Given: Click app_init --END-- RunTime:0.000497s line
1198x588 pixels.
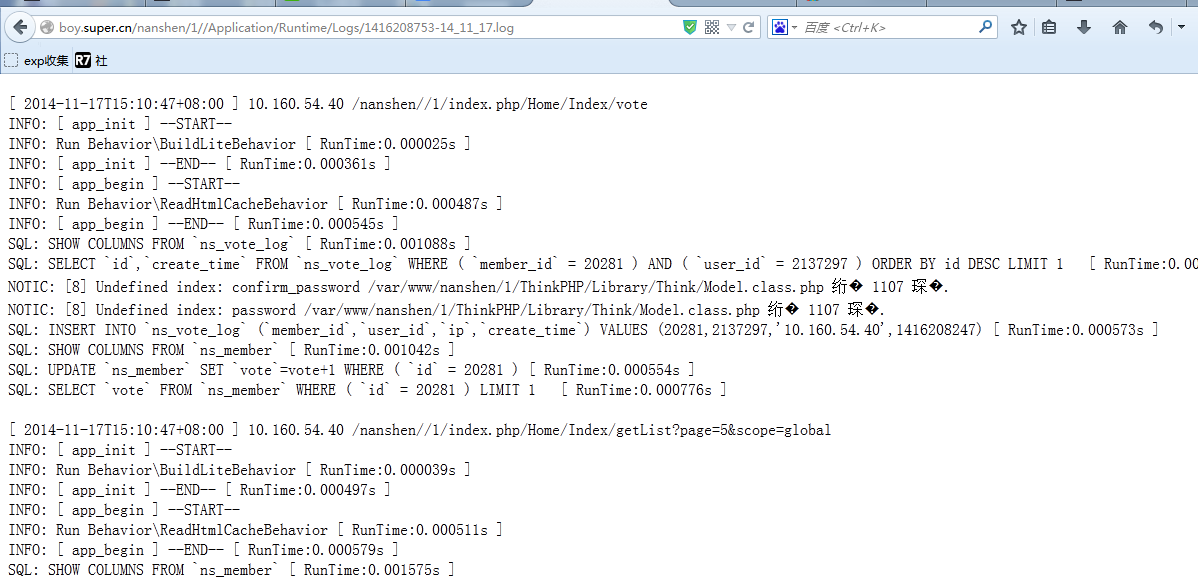Looking at the screenshot, I should pyautogui.click(x=199, y=489).
